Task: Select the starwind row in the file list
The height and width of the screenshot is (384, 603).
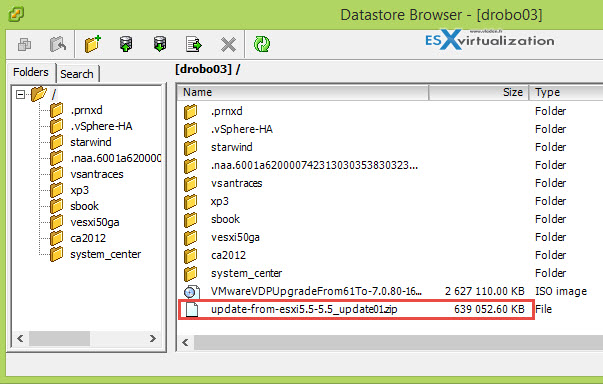Action: pos(390,148)
